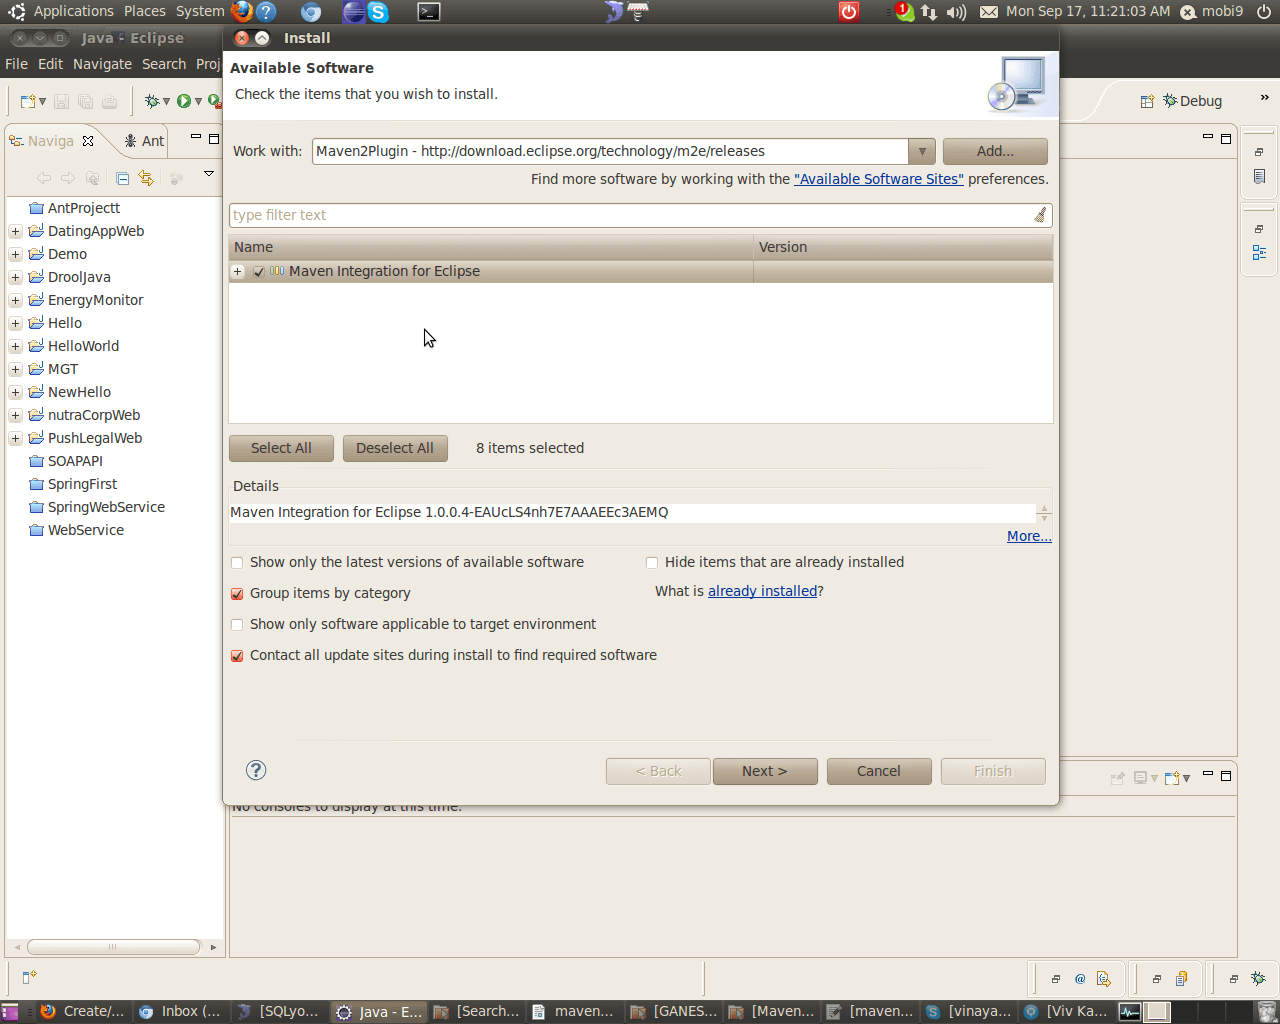Click the help question mark in the Install dialog
The width and height of the screenshot is (1280, 1024).
click(x=256, y=770)
